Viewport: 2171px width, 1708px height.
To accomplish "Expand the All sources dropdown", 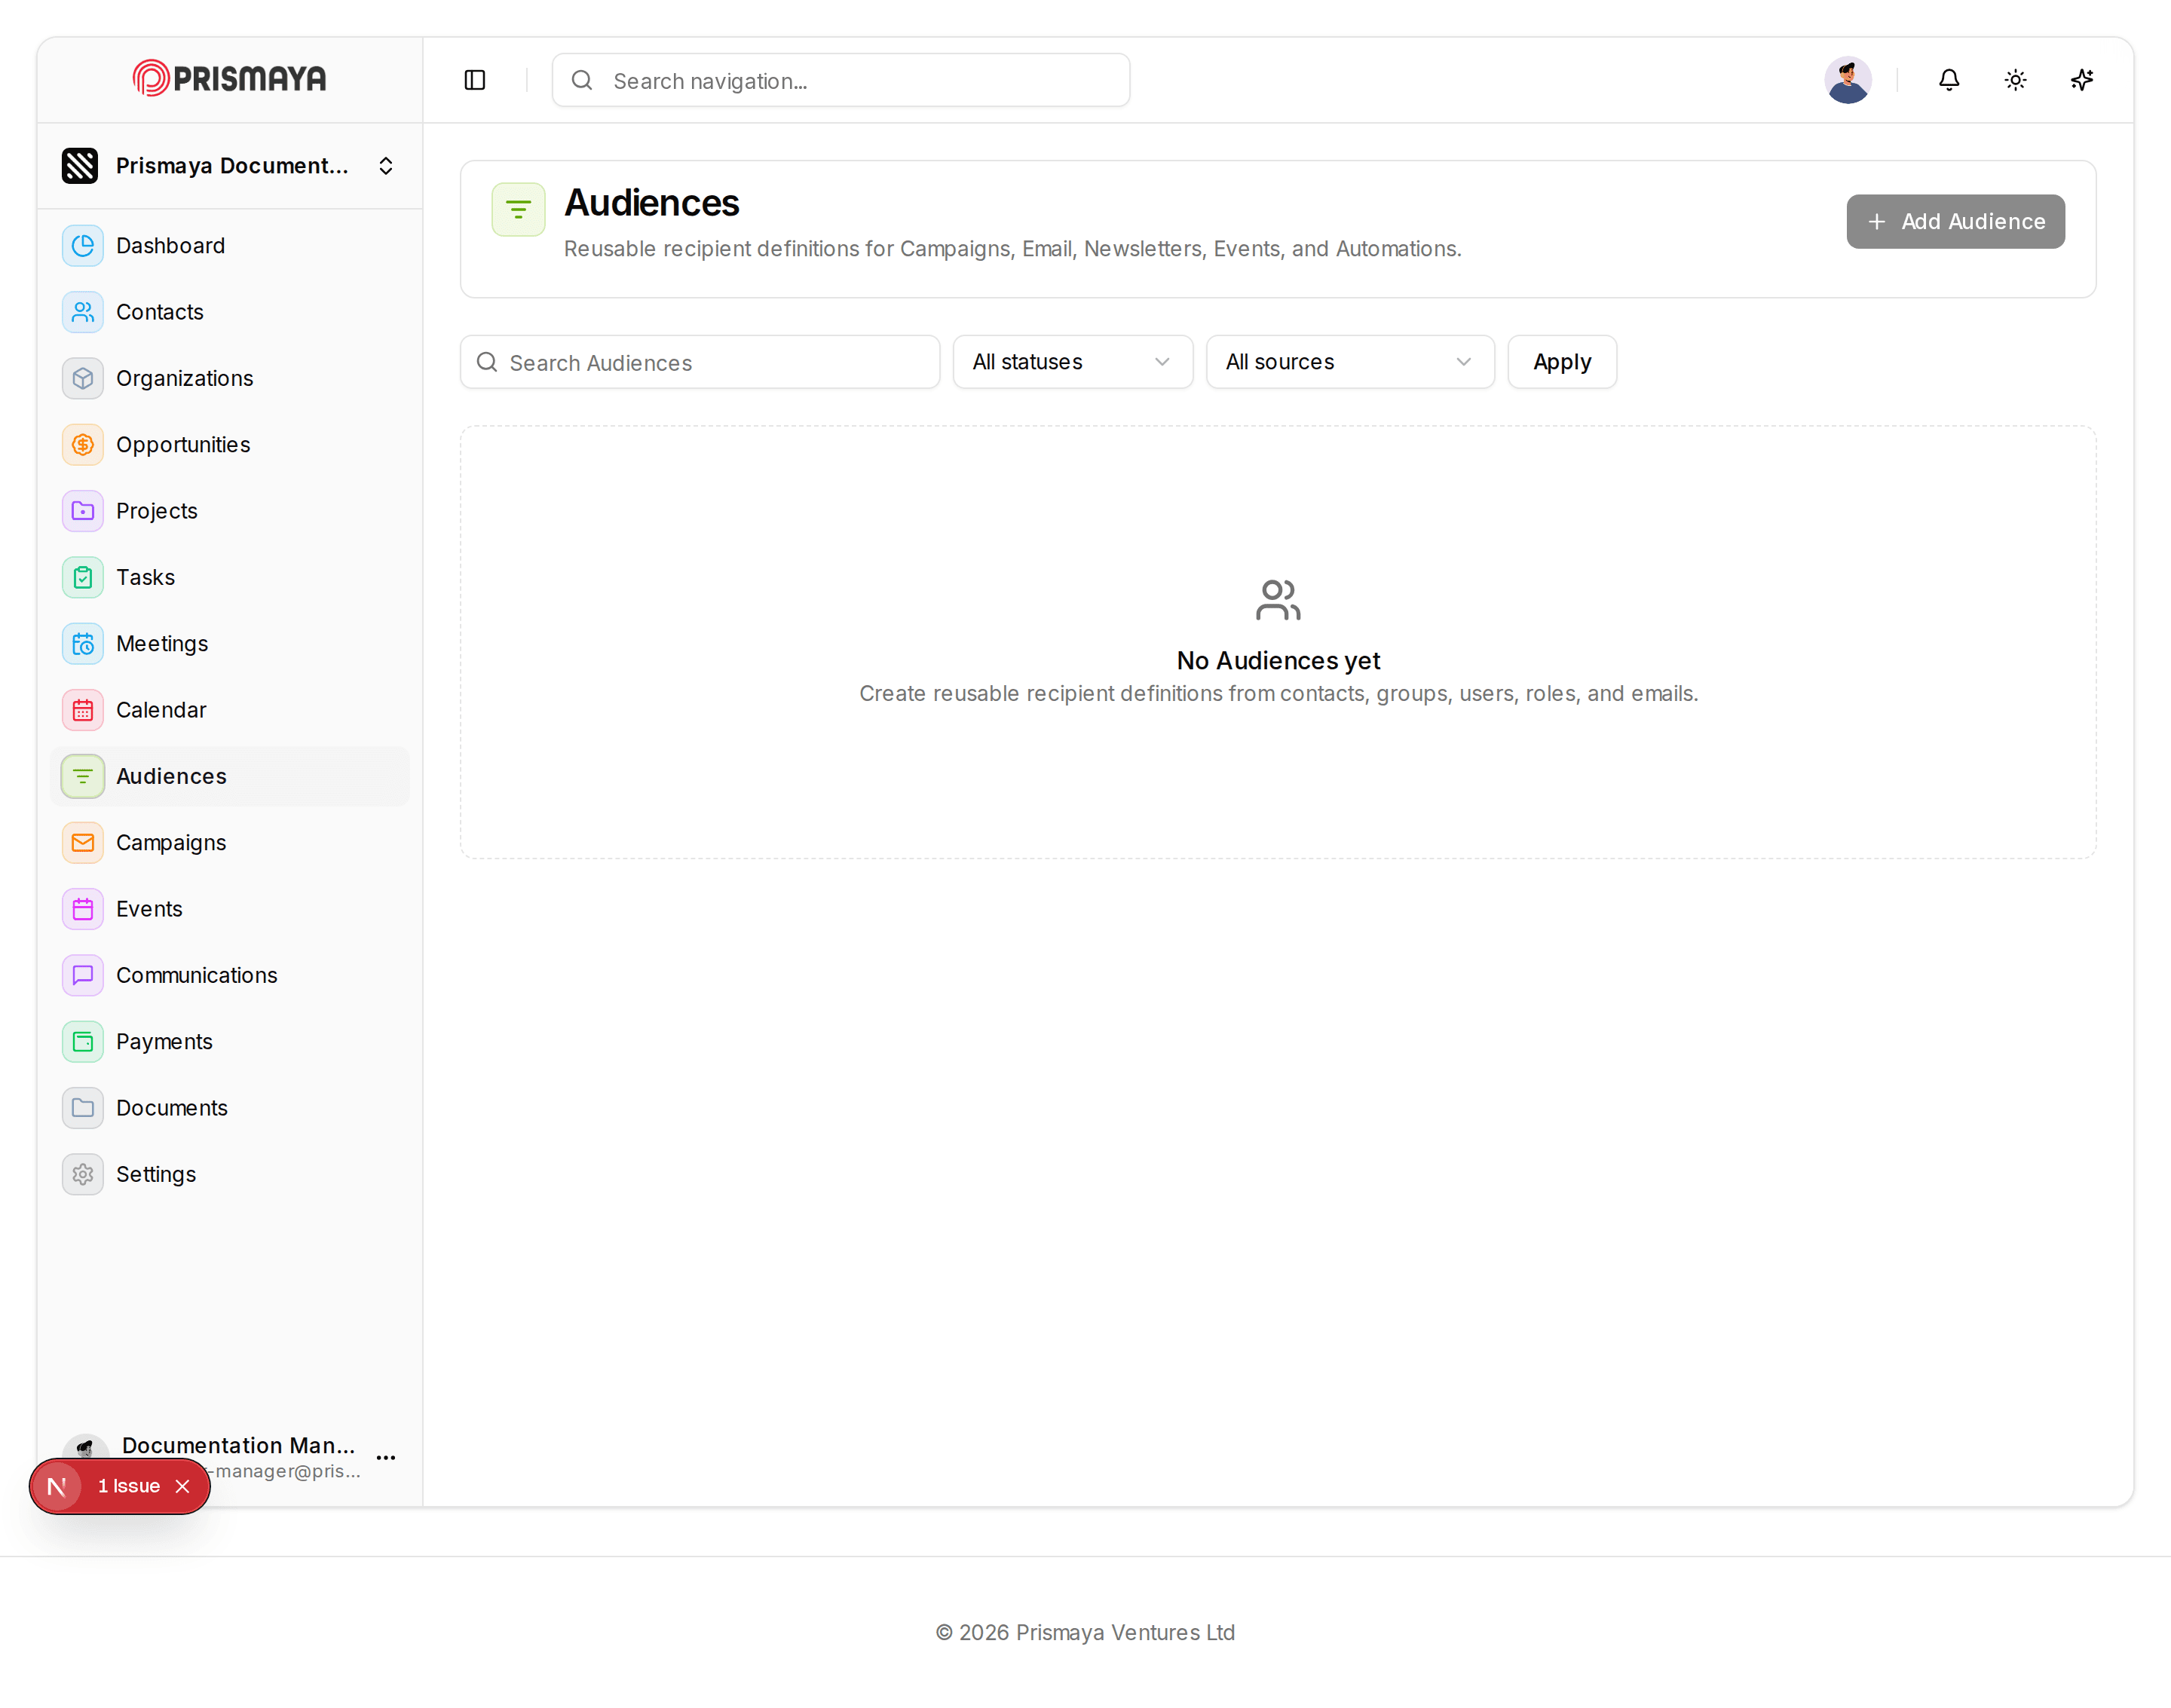I will coord(1350,362).
